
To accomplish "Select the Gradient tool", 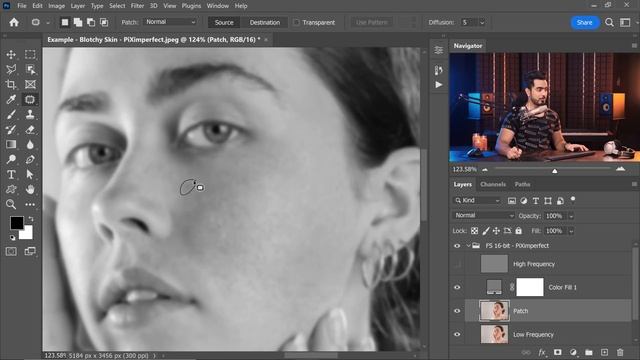I will coord(11,144).
